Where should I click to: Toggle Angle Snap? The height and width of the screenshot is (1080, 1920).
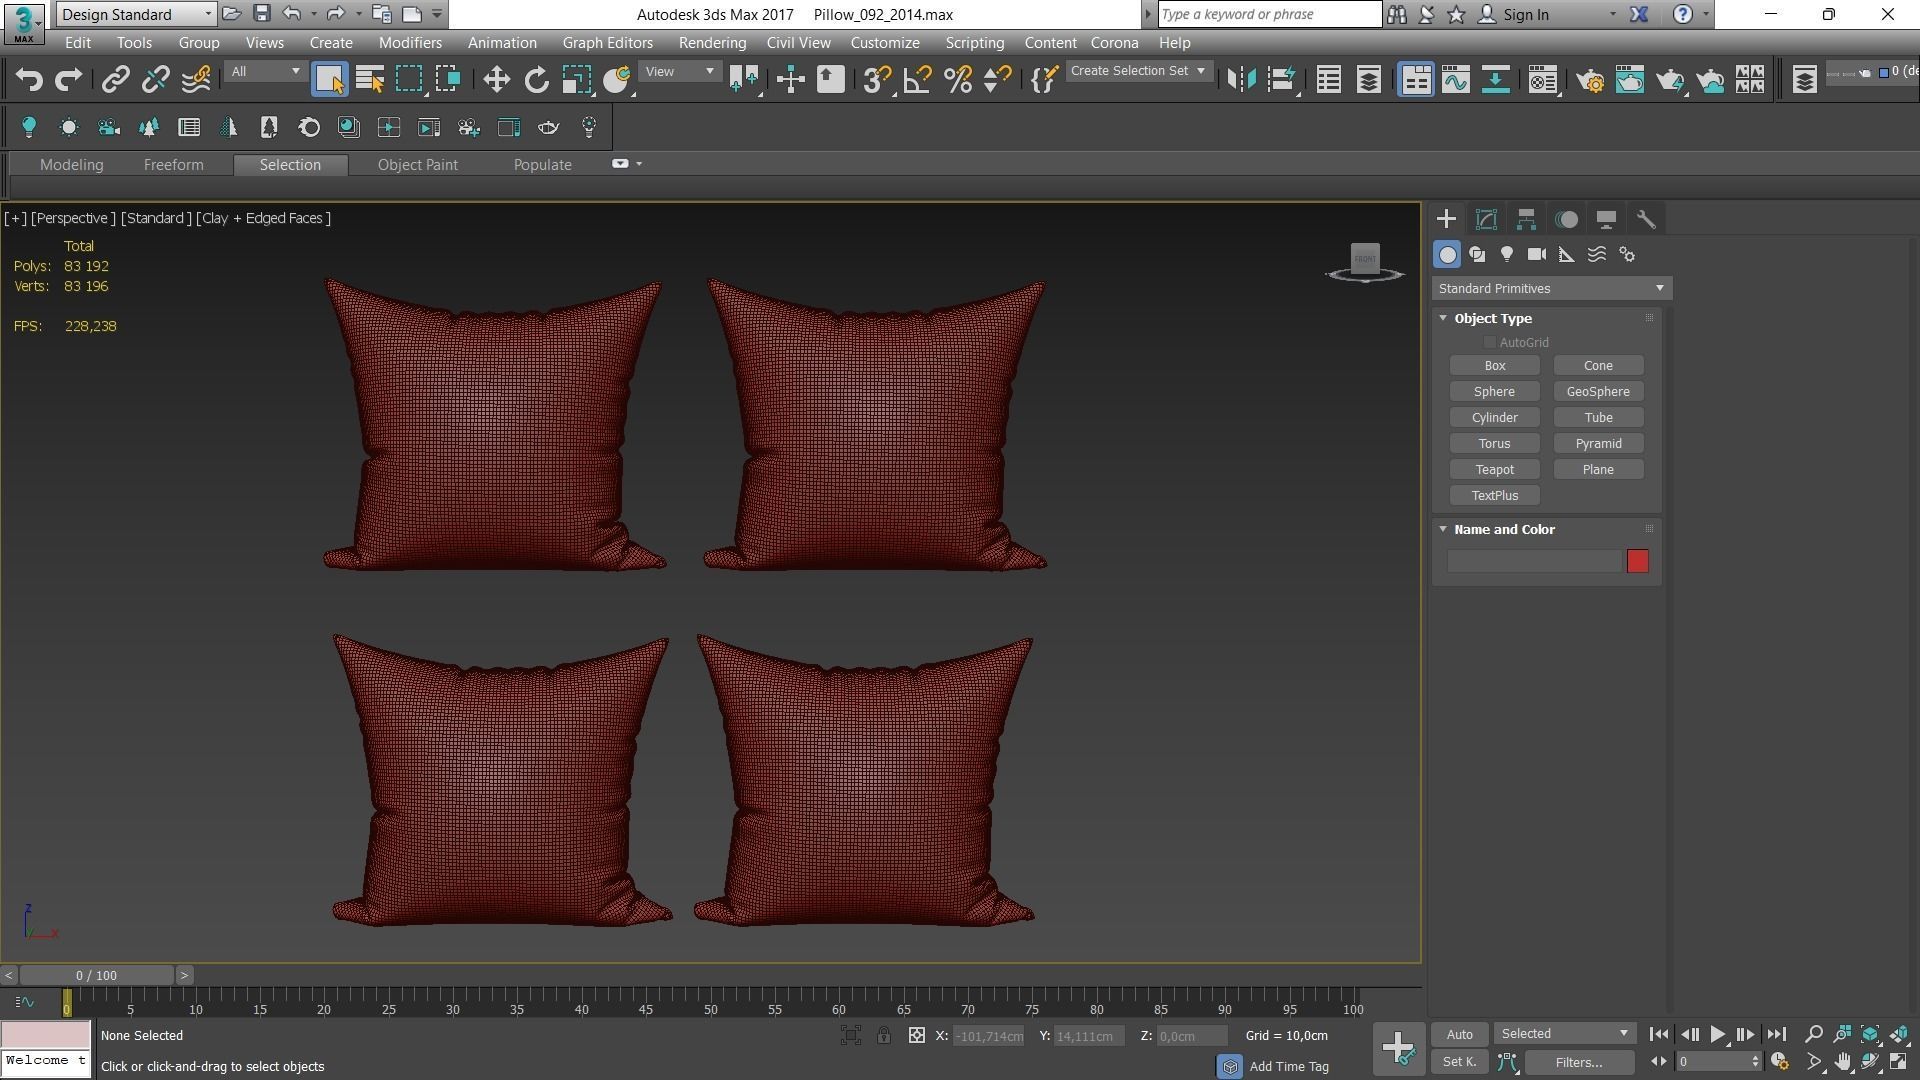click(x=917, y=80)
